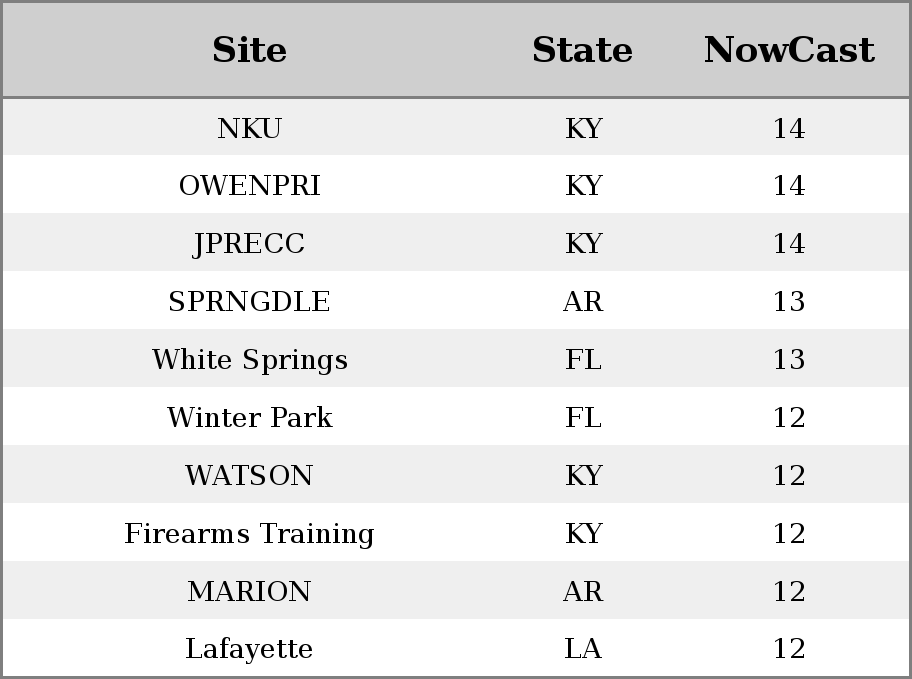912x679 pixels.
Task: Select the JPRECC site cell
Action: pyautogui.click(x=250, y=243)
